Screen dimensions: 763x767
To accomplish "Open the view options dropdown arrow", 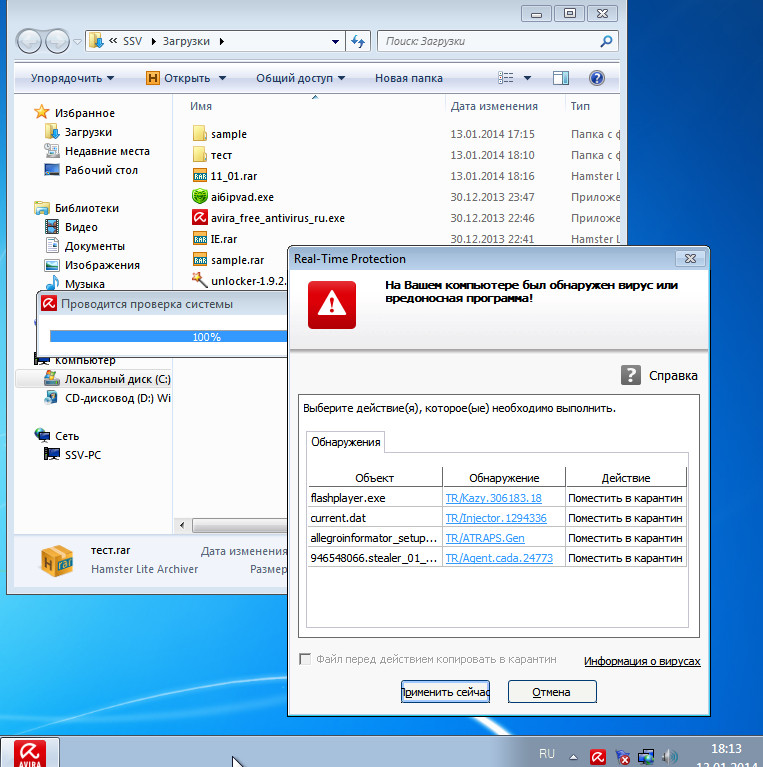I will coord(528,78).
